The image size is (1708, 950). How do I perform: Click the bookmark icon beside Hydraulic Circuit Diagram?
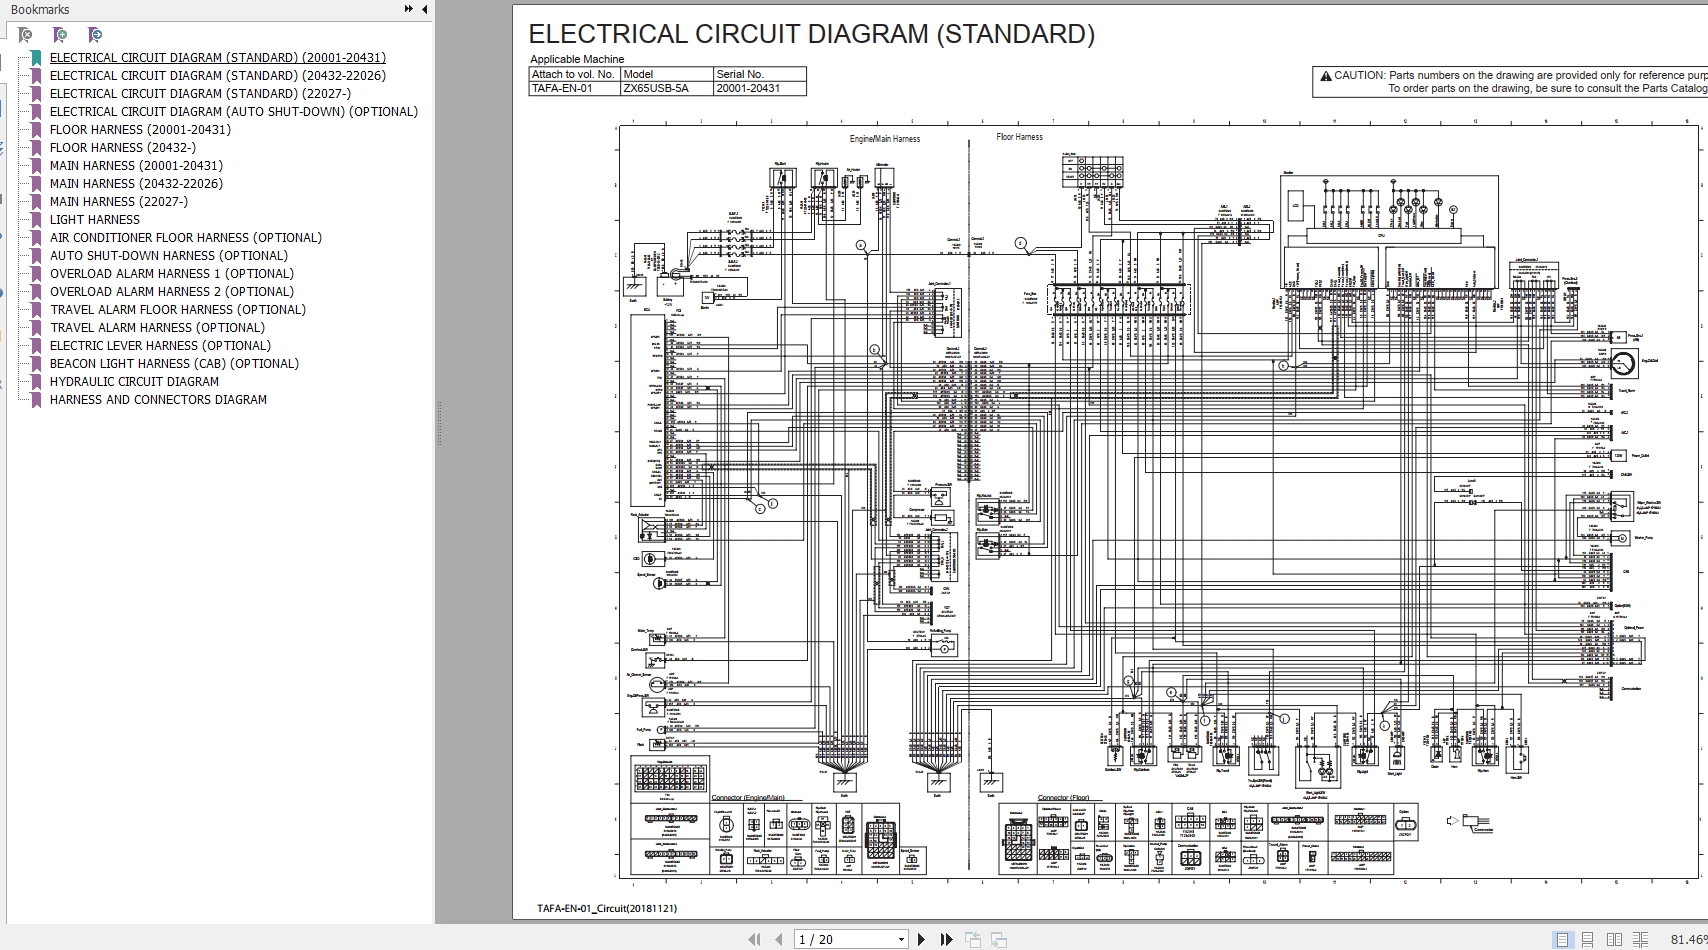pos(35,382)
